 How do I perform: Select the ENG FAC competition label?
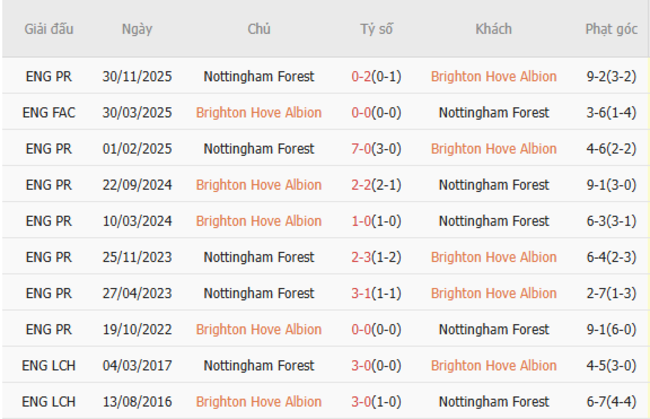[x=49, y=113]
